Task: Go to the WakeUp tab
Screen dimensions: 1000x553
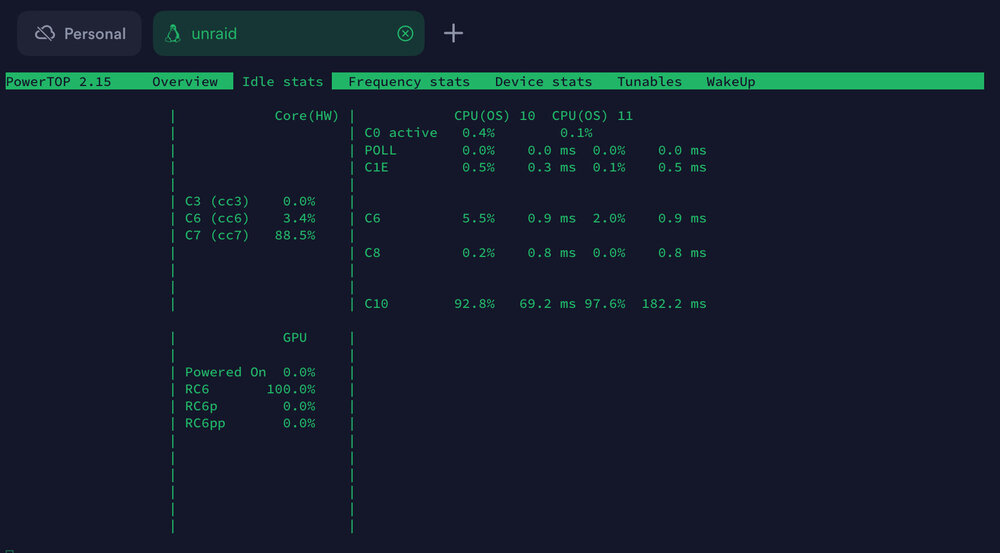Action: click(x=731, y=82)
